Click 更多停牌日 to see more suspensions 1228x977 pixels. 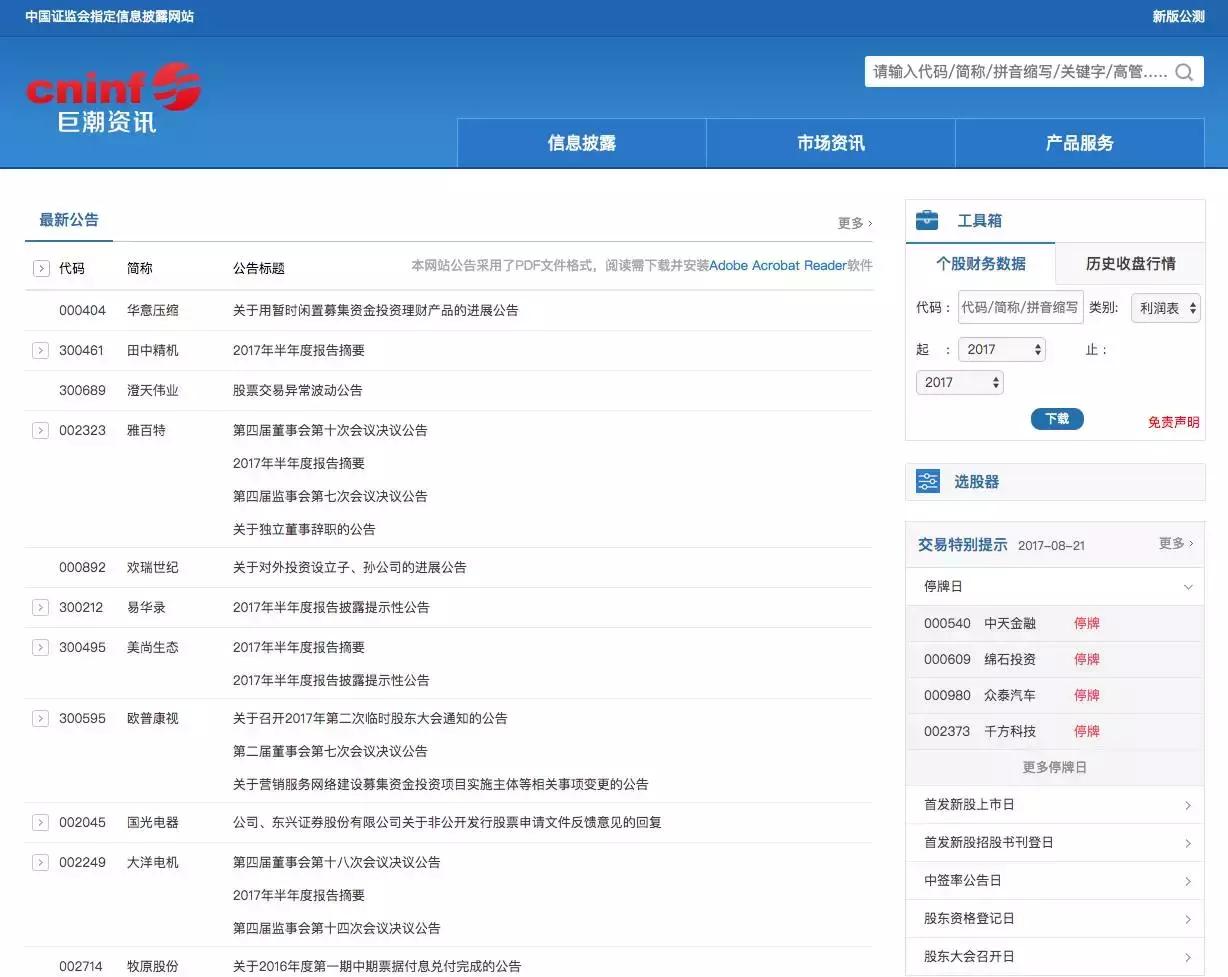pos(1054,767)
